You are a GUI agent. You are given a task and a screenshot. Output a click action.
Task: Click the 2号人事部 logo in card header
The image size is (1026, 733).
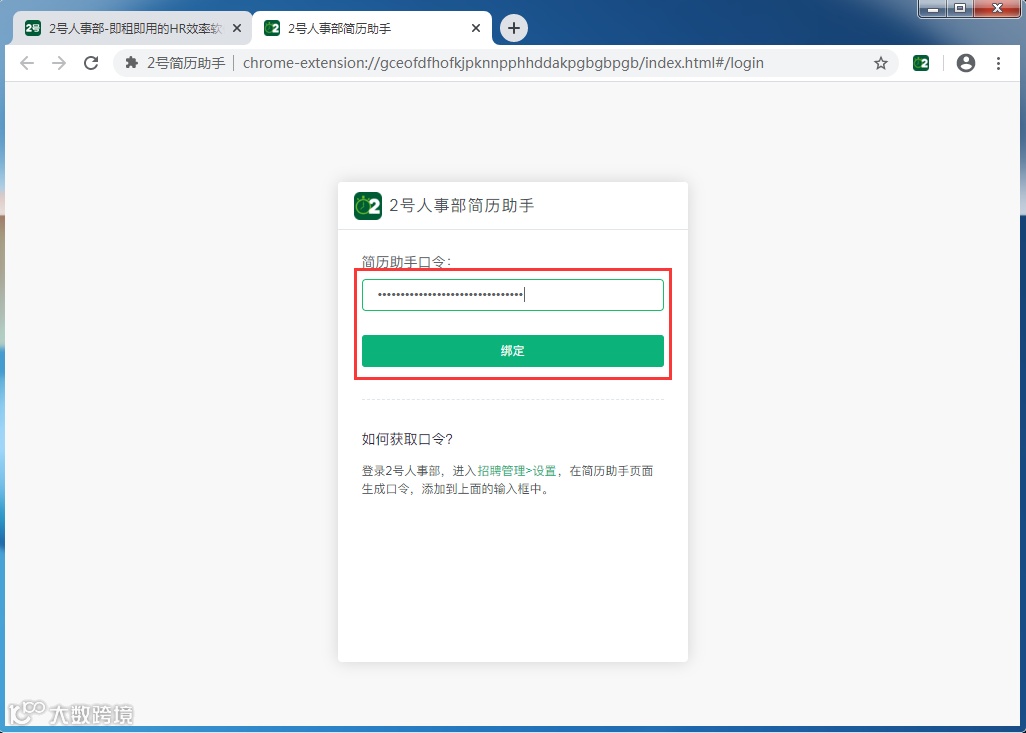click(x=368, y=206)
